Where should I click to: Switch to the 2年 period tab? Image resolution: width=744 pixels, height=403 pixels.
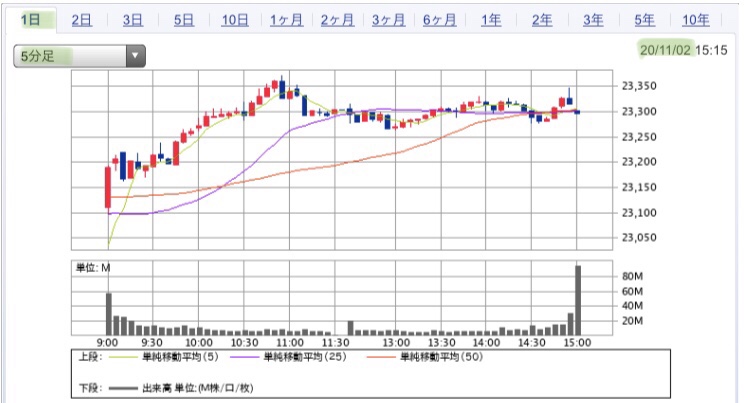[542, 20]
